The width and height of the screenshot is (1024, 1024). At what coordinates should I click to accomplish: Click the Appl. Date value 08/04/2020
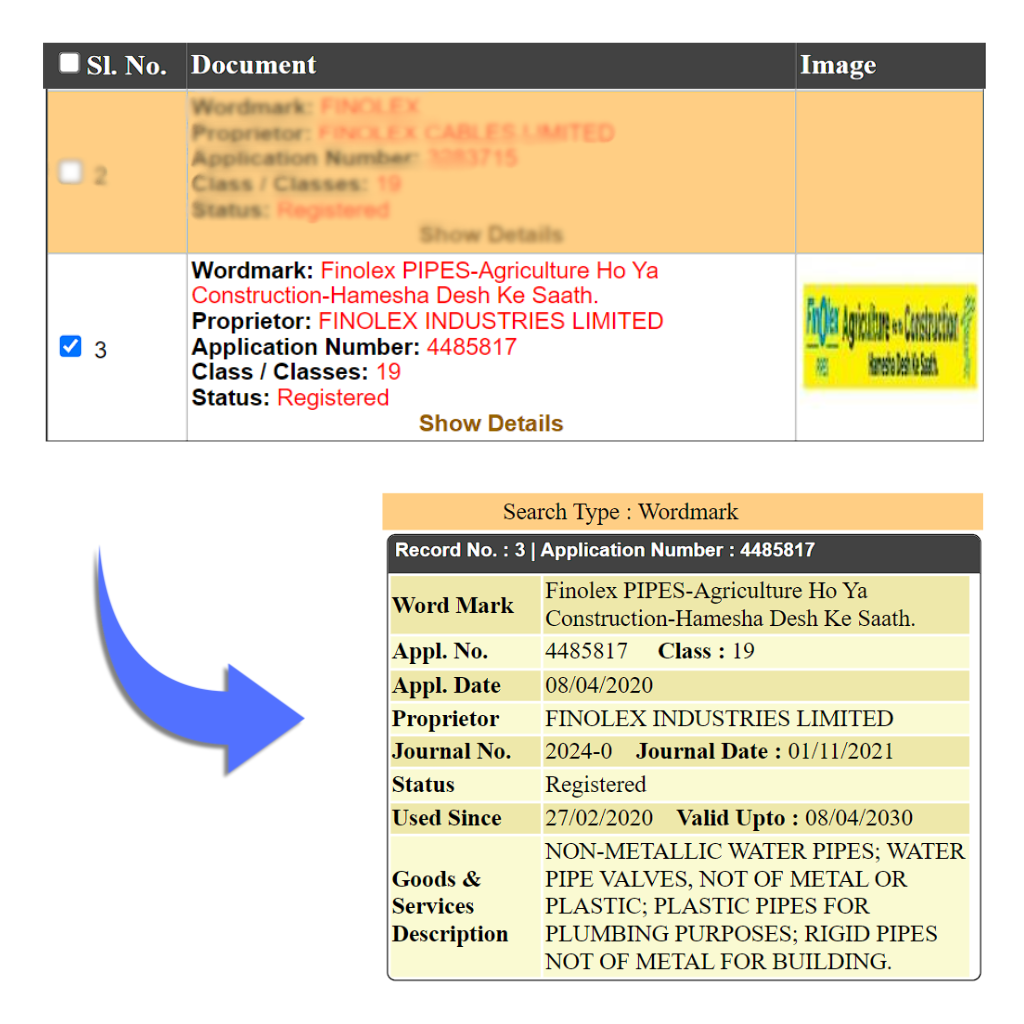[598, 686]
